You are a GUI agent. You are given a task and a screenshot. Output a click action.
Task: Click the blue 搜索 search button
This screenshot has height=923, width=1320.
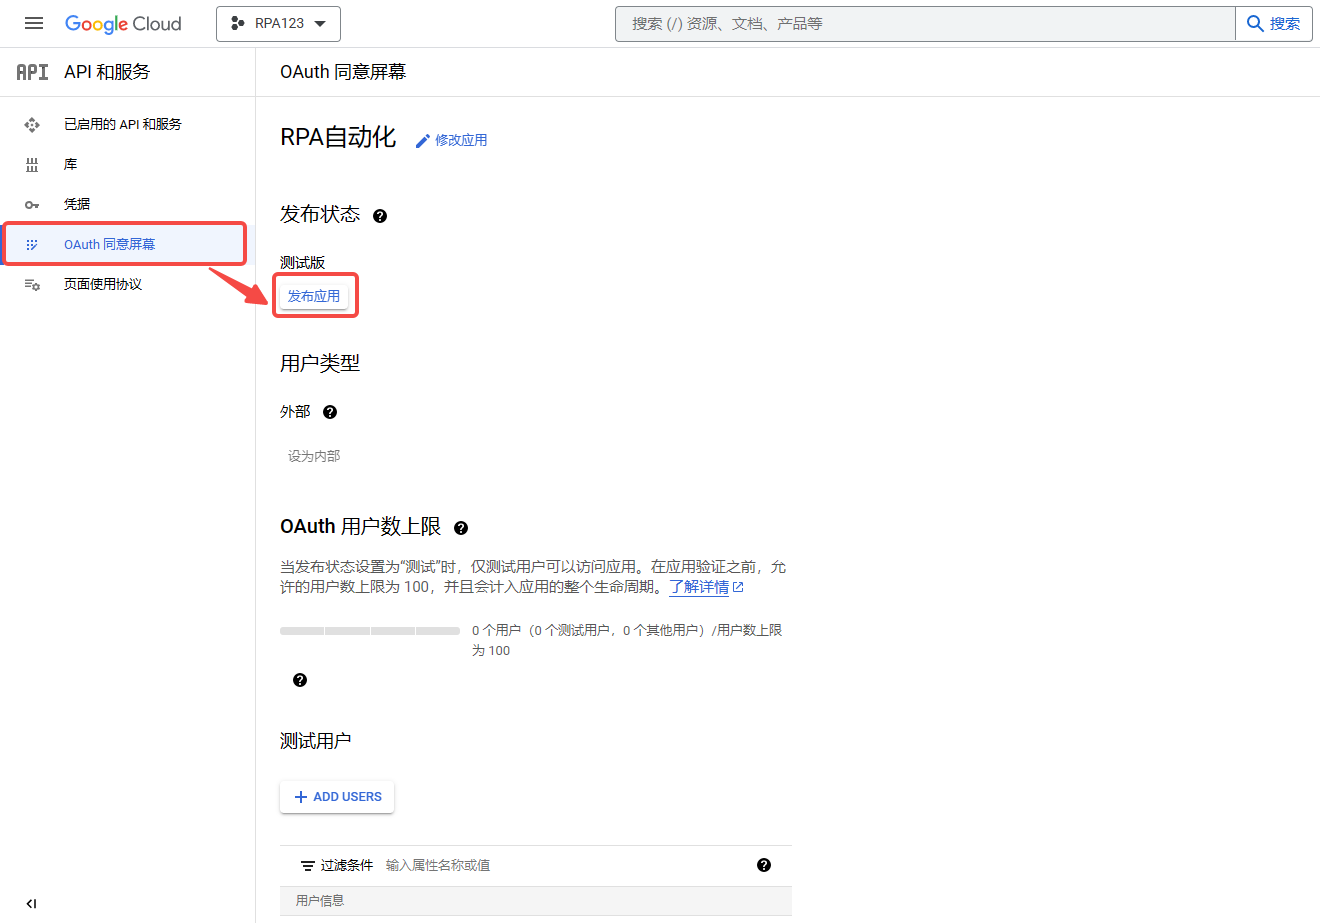pos(1274,24)
